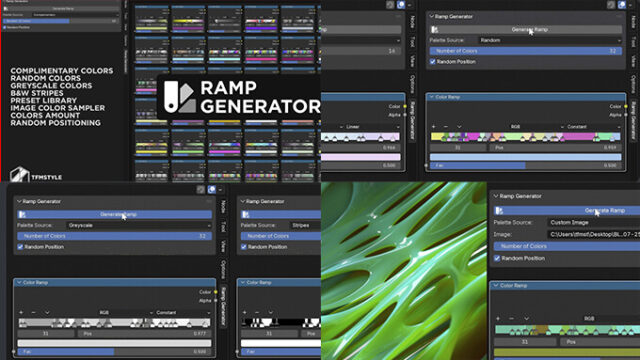640x360 pixels.
Task: Click the add color stop plus icon in Greyscale ramp
Action: click(x=21, y=313)
